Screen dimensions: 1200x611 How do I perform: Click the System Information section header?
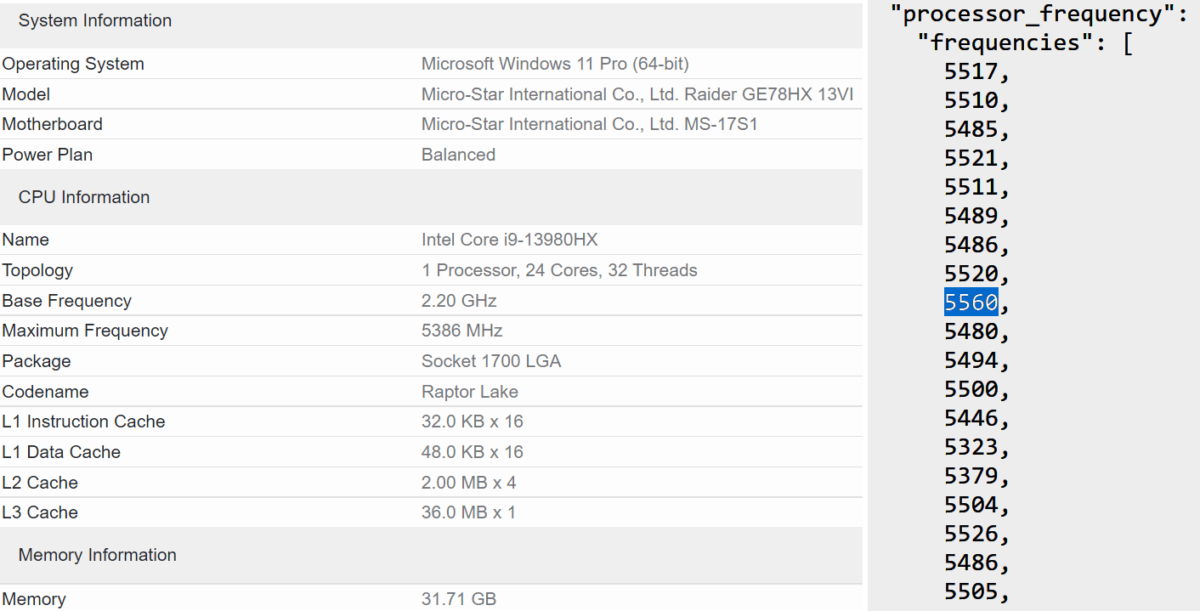(95, 20)
